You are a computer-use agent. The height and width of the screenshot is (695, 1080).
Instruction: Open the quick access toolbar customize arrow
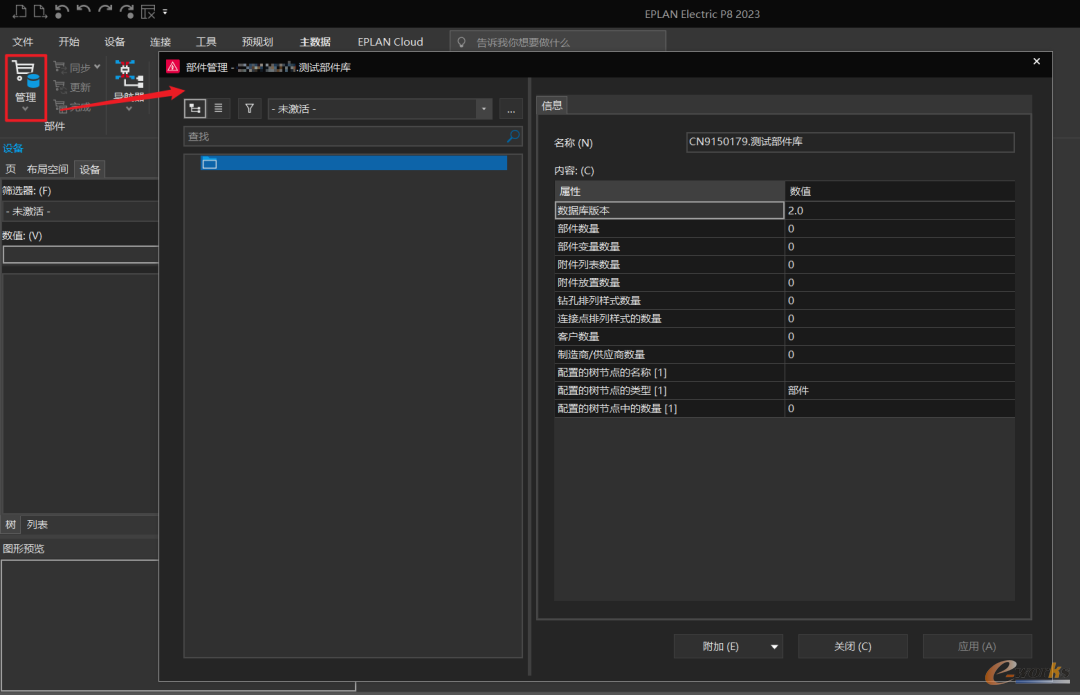click(165, 12)
